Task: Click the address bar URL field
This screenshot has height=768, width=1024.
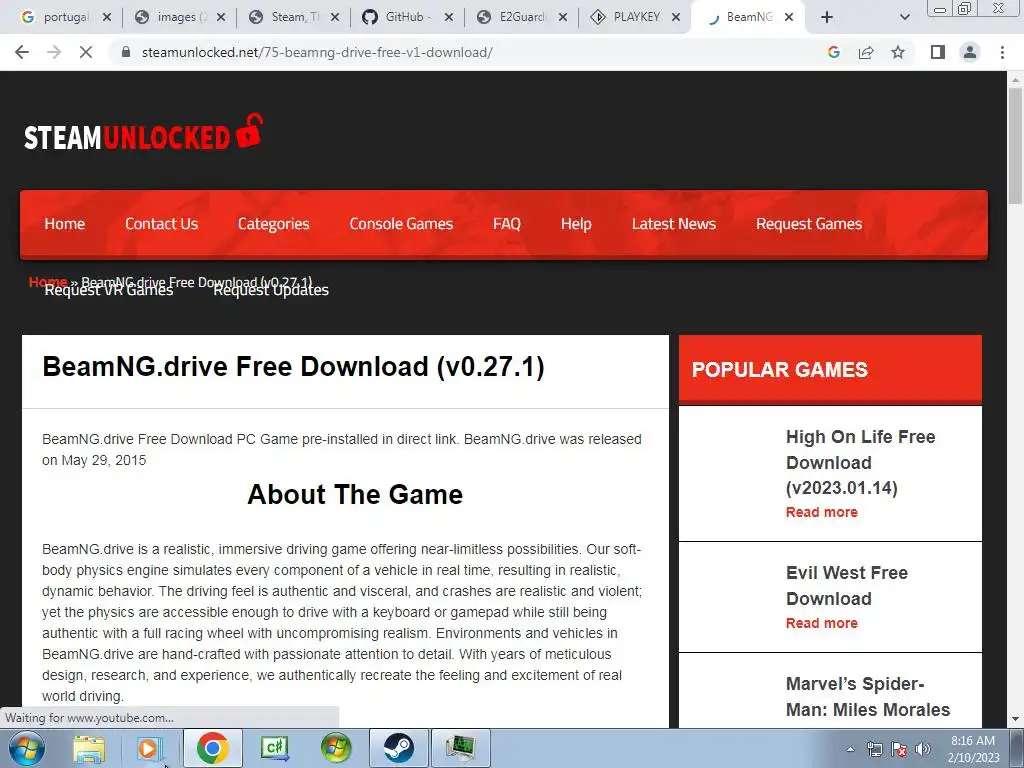Action: pyautogui.click(x=470, y=52)
